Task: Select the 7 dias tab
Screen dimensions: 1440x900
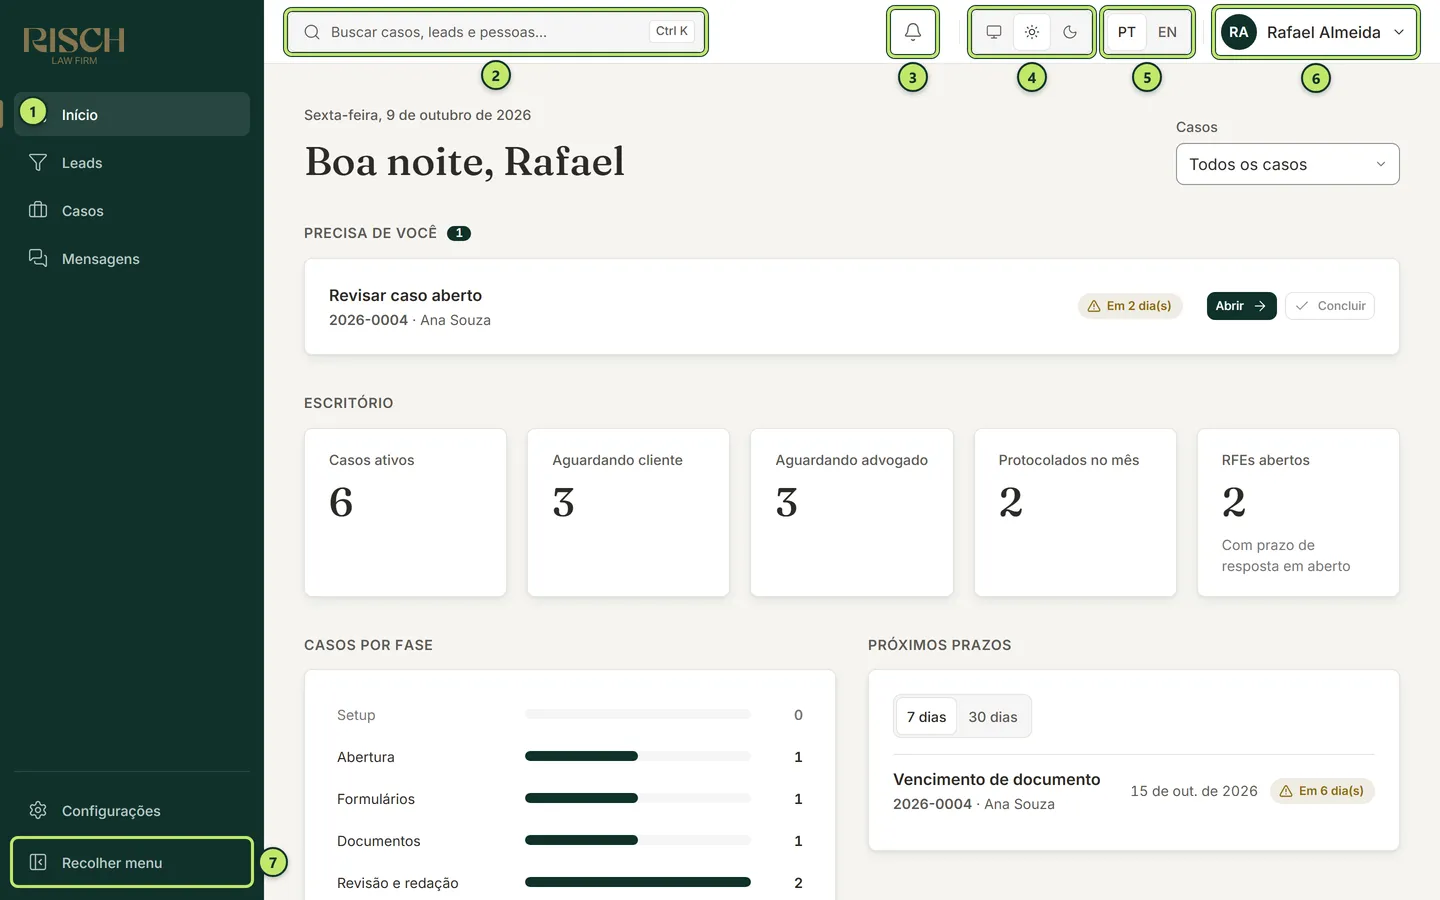Action: tap(926, 717)
